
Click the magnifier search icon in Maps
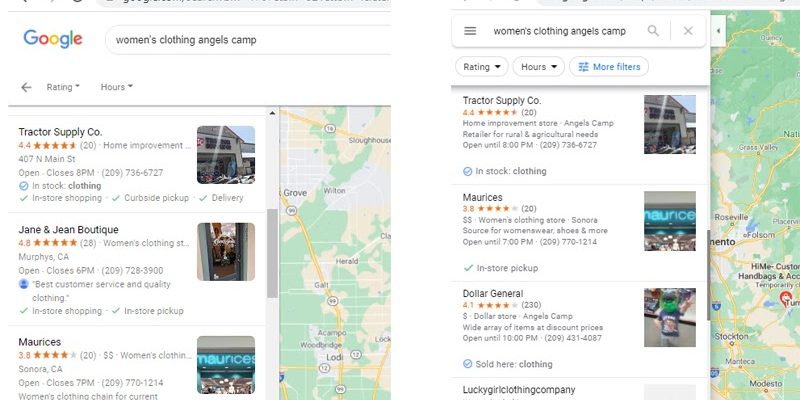(653, 31)
